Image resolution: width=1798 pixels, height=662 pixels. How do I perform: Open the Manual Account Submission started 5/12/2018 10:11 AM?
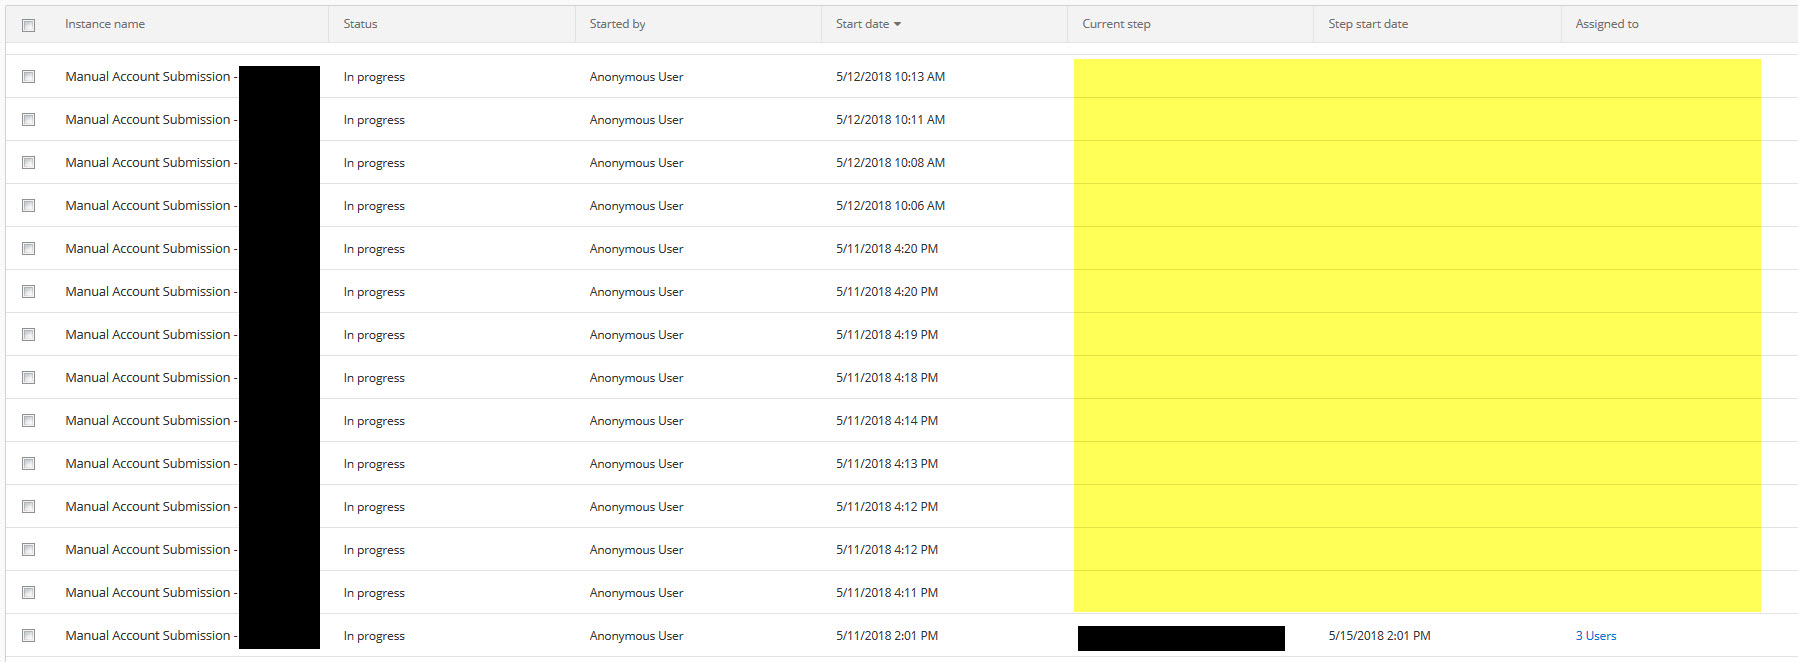click(x=148, y=120)
